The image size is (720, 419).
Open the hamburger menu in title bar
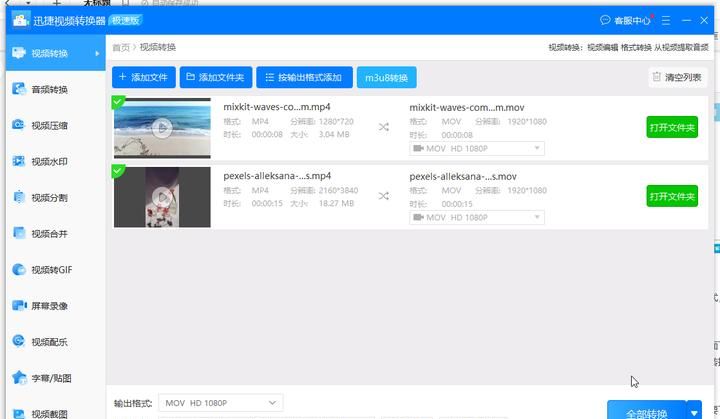(666, 20)
